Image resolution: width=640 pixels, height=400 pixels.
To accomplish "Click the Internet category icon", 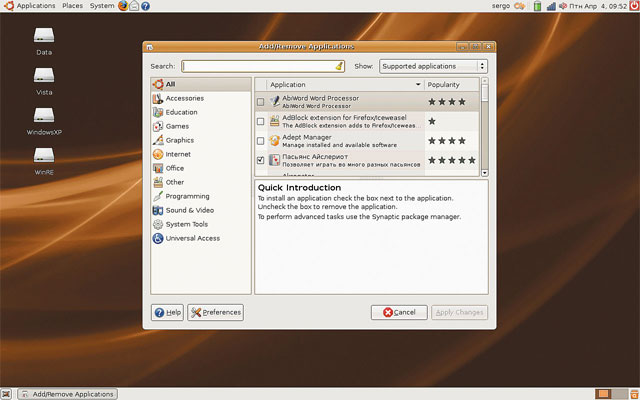I will (158, 154).
